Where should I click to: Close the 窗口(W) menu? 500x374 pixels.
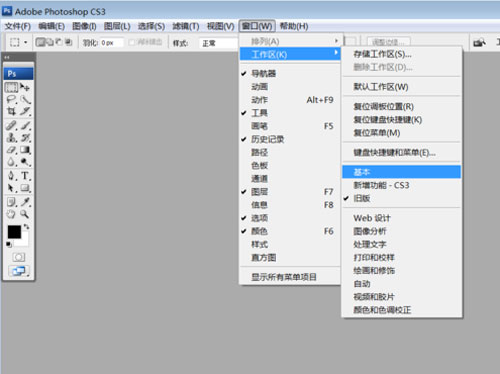tap(257, 26)
